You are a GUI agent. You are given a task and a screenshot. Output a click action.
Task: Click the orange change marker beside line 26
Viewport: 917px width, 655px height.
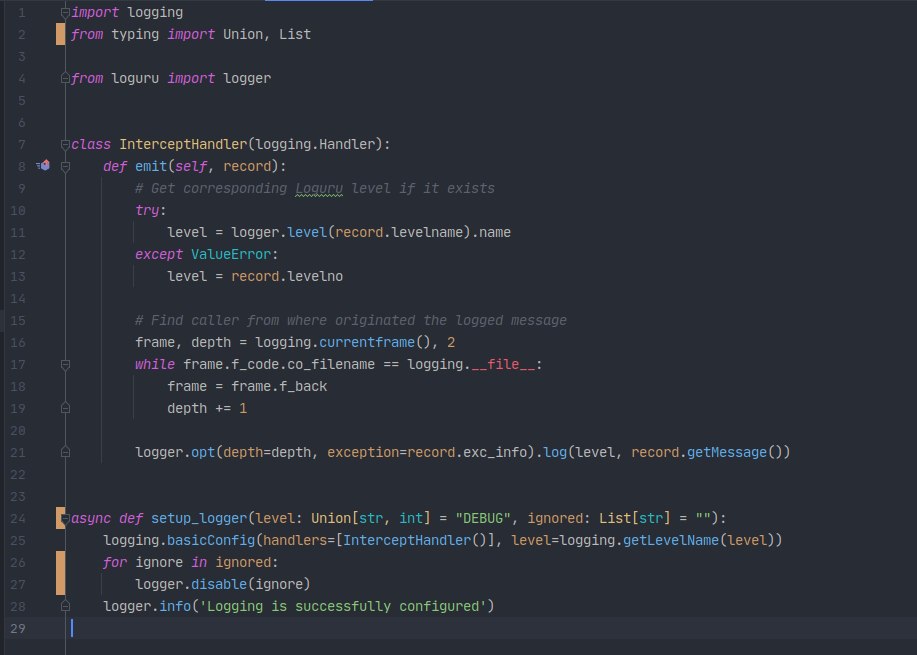[x=60, y=573]
